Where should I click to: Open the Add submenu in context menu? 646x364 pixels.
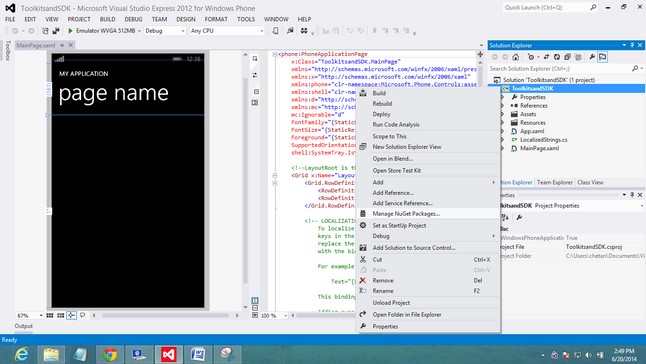[428, 182]
